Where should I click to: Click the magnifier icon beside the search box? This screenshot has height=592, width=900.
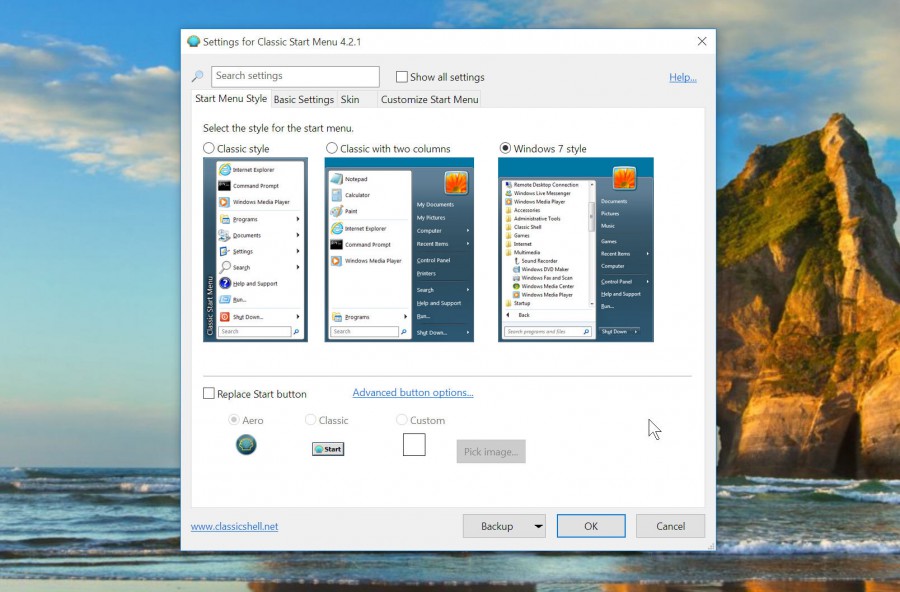coord(197,76)
